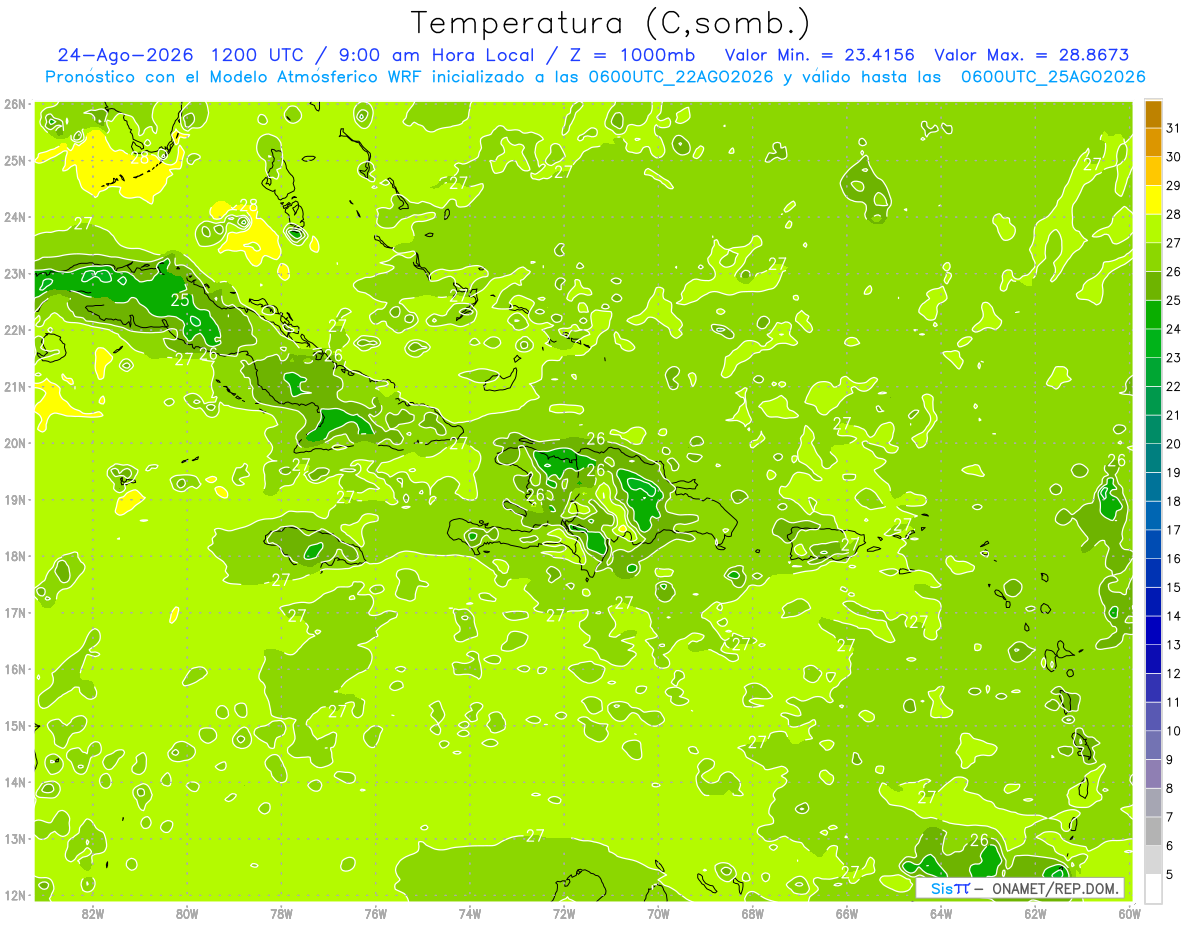Image resolution: width=1200 pixels, height=927 pixels.
Task: Click blue colorbar swatch between 16 and 17
Action: (x=1154, y=544)
